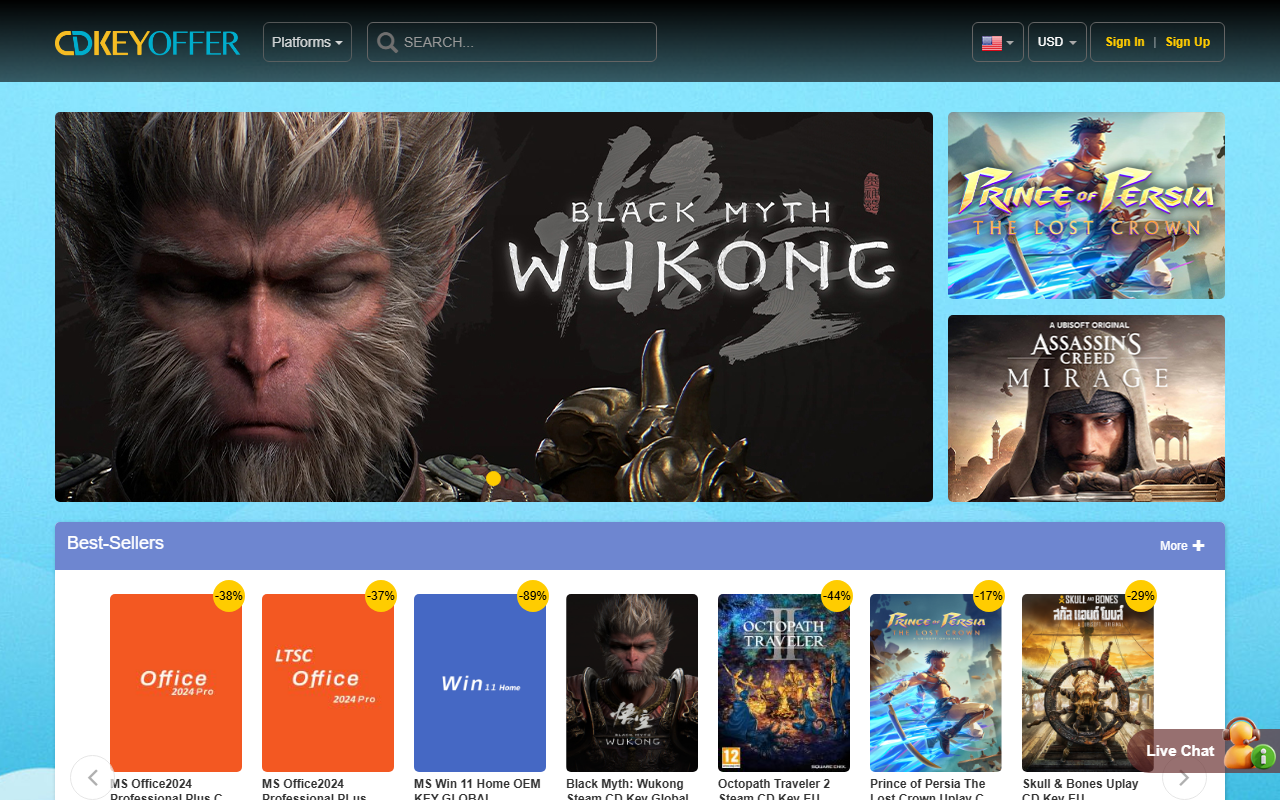Click the search magnifier icon
Image resolution: width=1280 pixels, height=800 pixels.
(x=387, y=42)
